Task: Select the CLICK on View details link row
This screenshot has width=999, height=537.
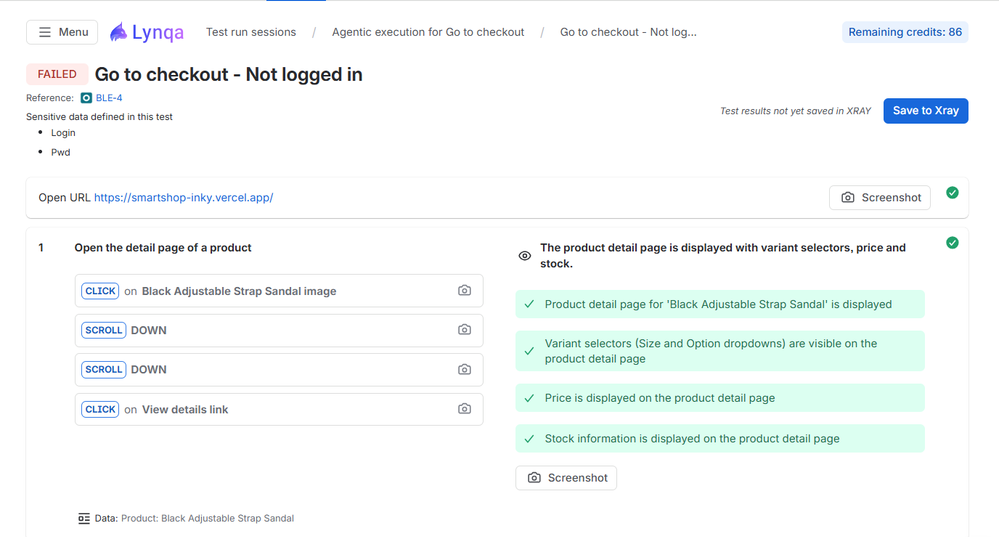Action: pyautogui.click(x=279, y=409)
